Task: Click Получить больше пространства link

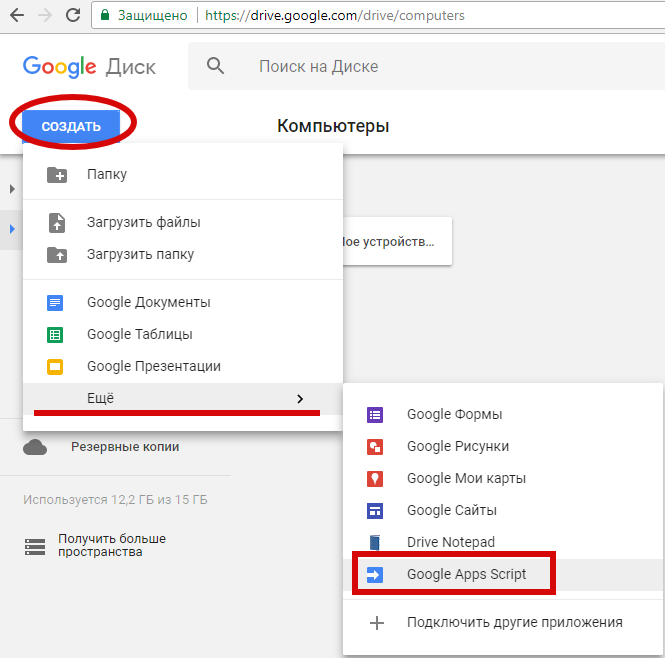Action: point(112,546)
